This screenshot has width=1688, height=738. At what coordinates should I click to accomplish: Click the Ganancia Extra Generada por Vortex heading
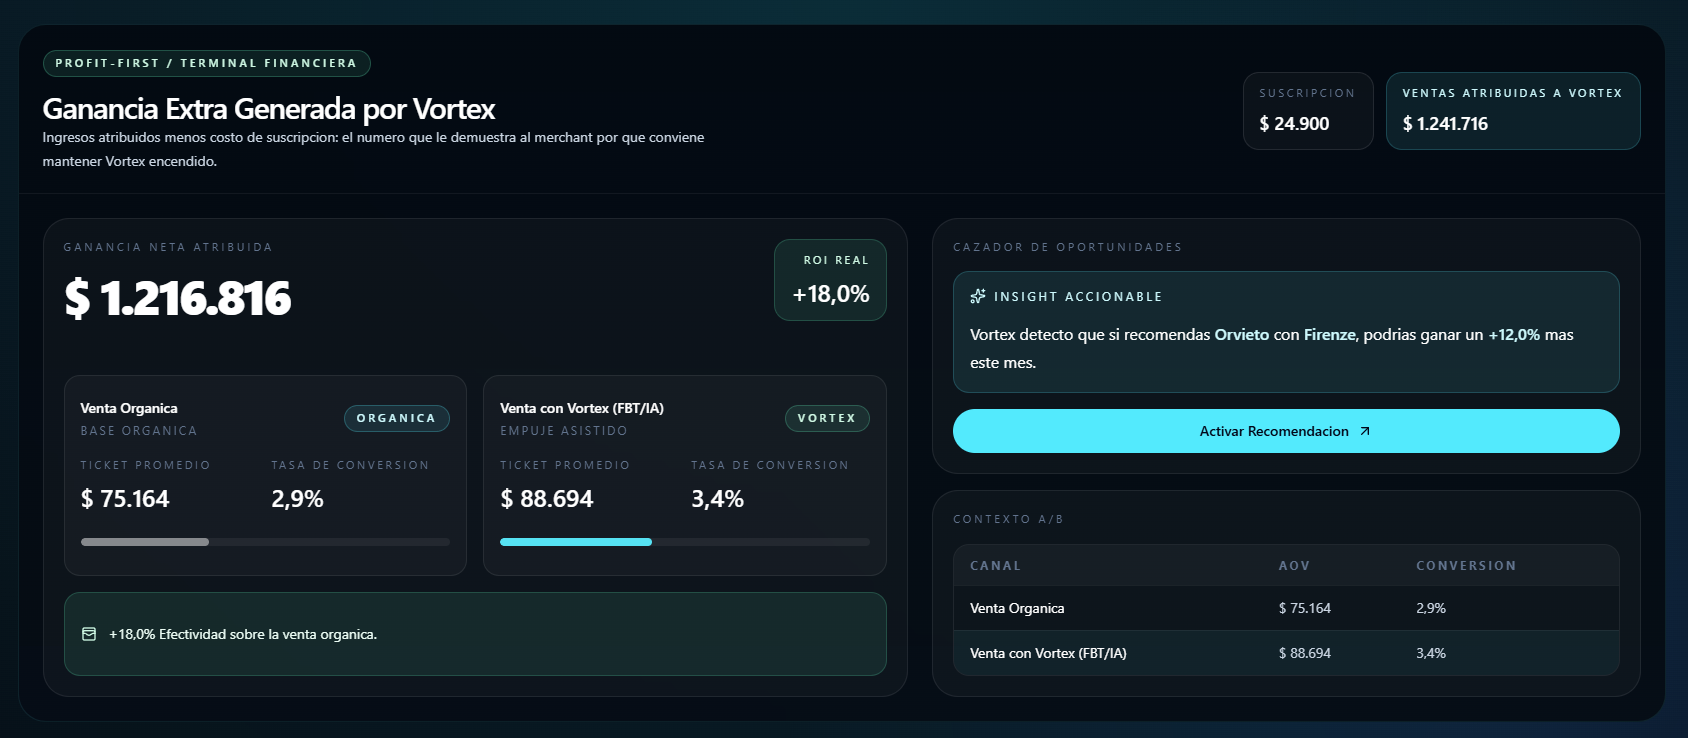[x=269, y=108]
